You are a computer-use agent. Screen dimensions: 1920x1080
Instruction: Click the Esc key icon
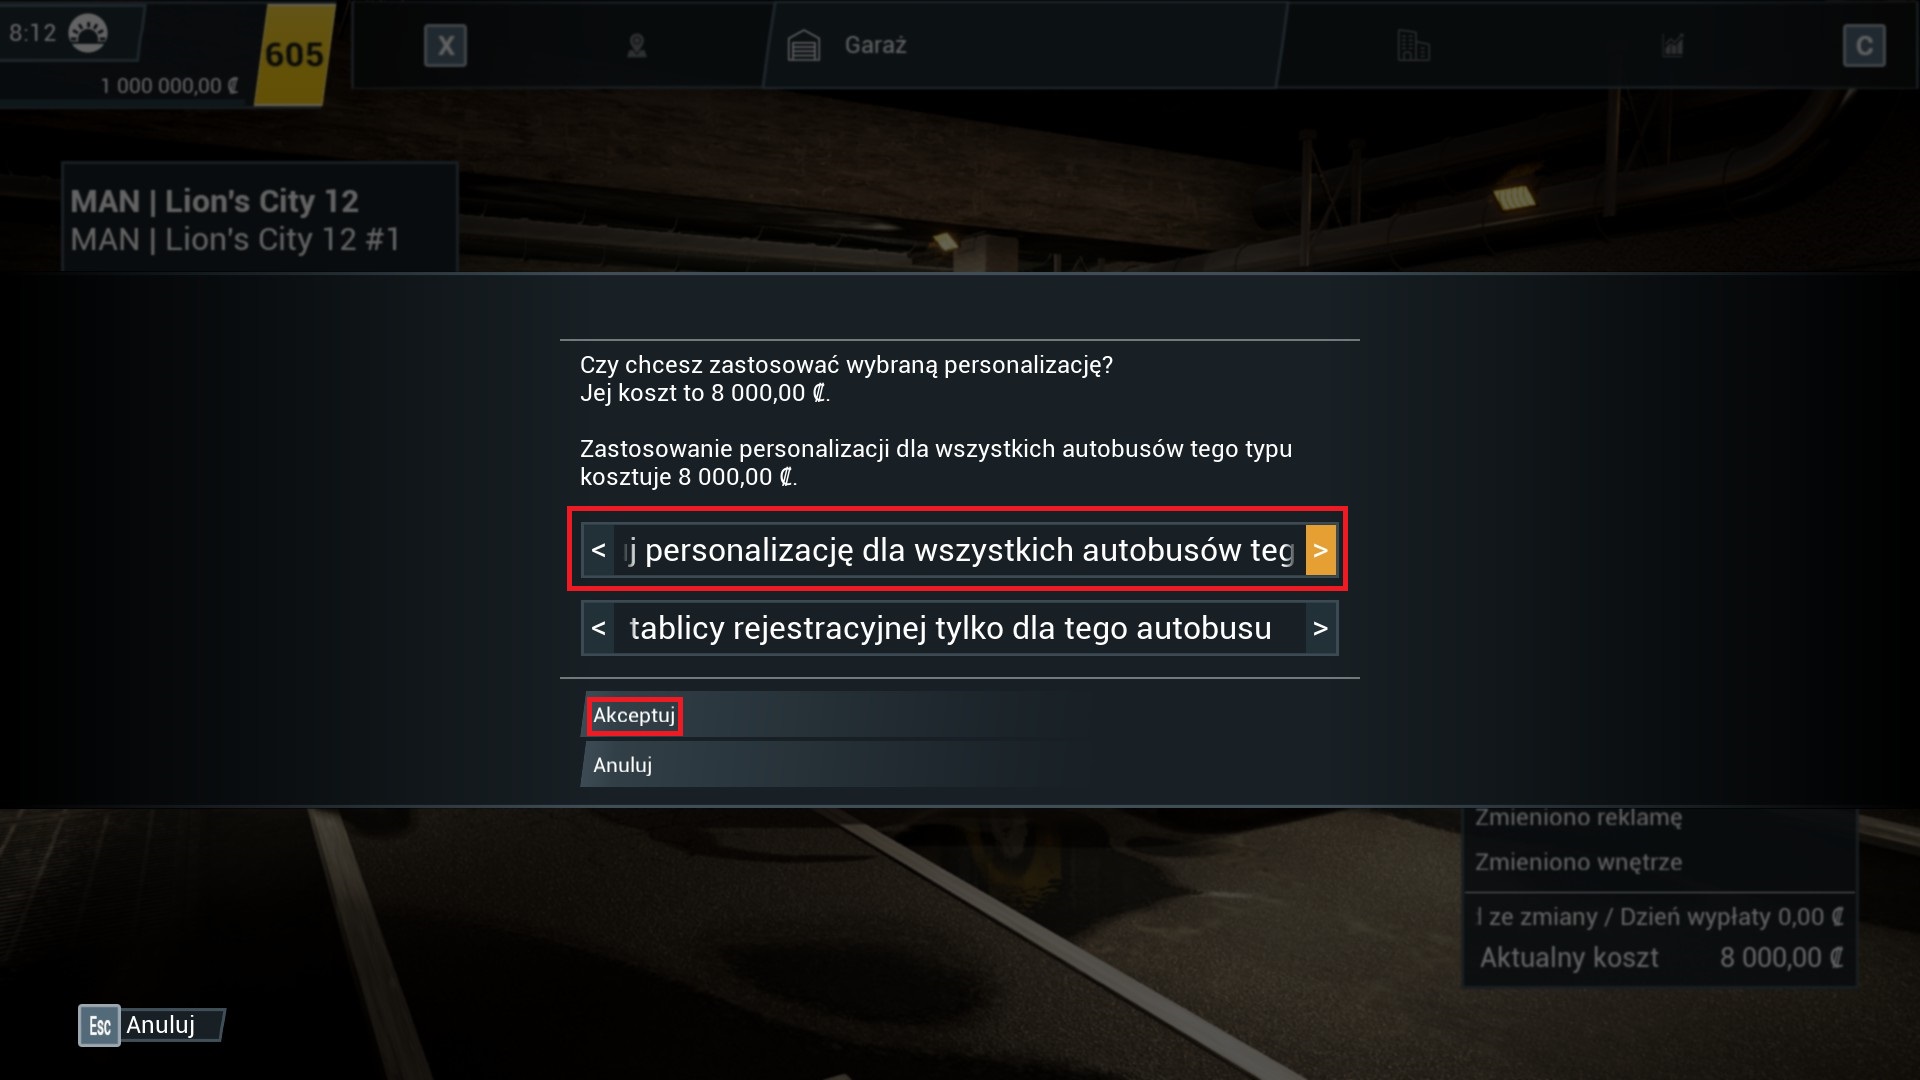click(99, 1025)
